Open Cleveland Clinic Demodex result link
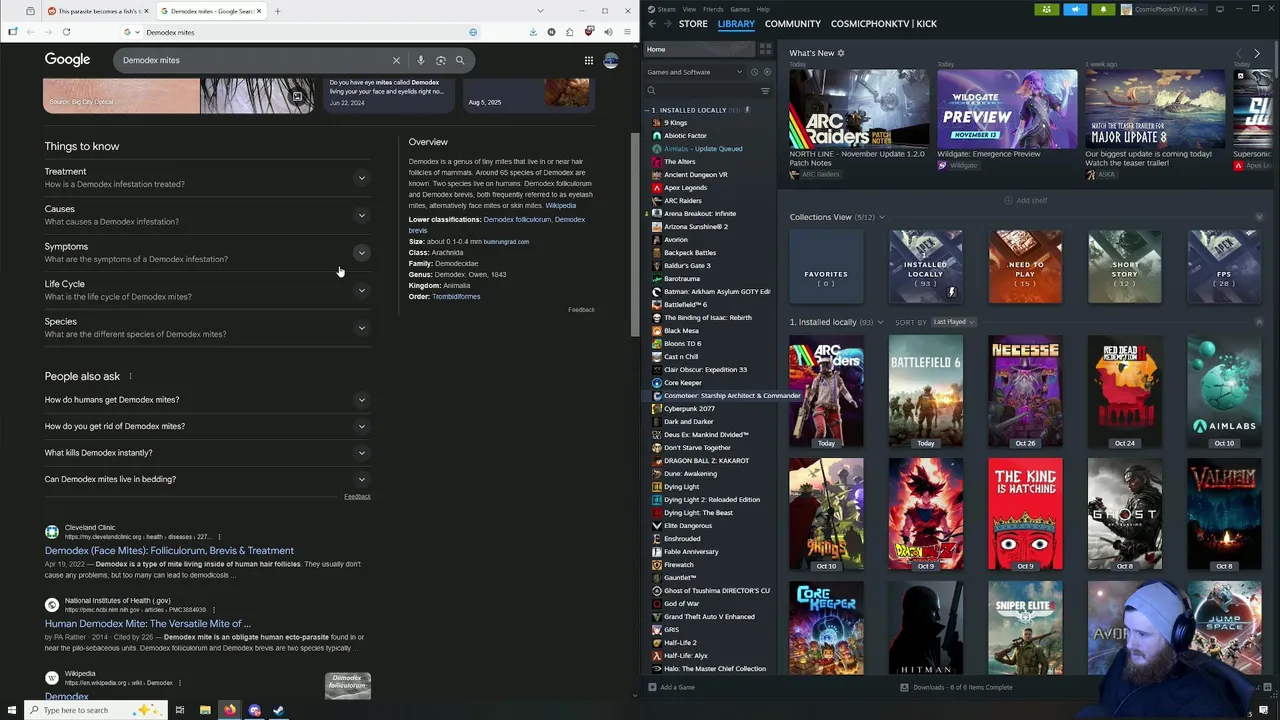 point(169,550)
